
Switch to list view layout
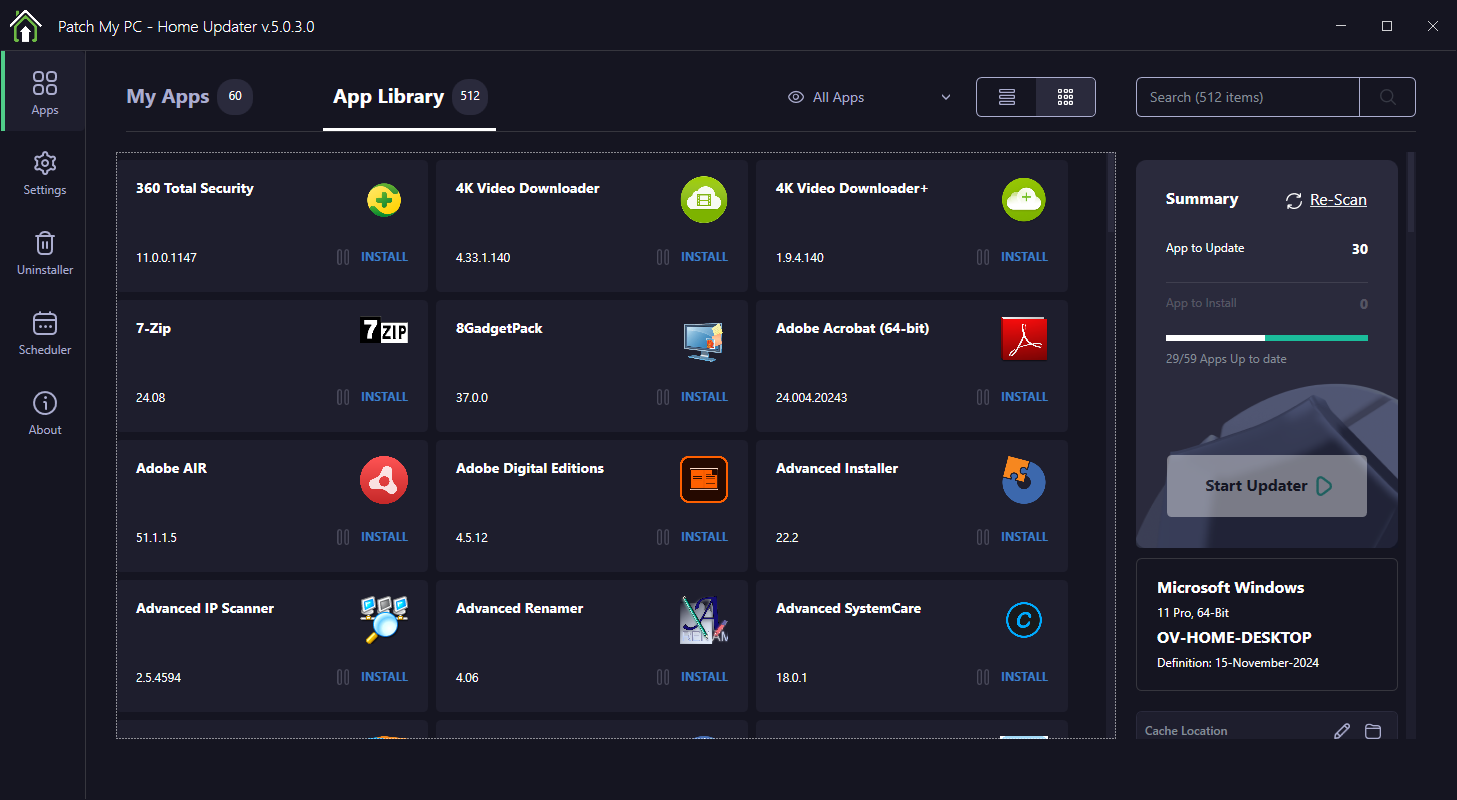tap(1007, 97)
